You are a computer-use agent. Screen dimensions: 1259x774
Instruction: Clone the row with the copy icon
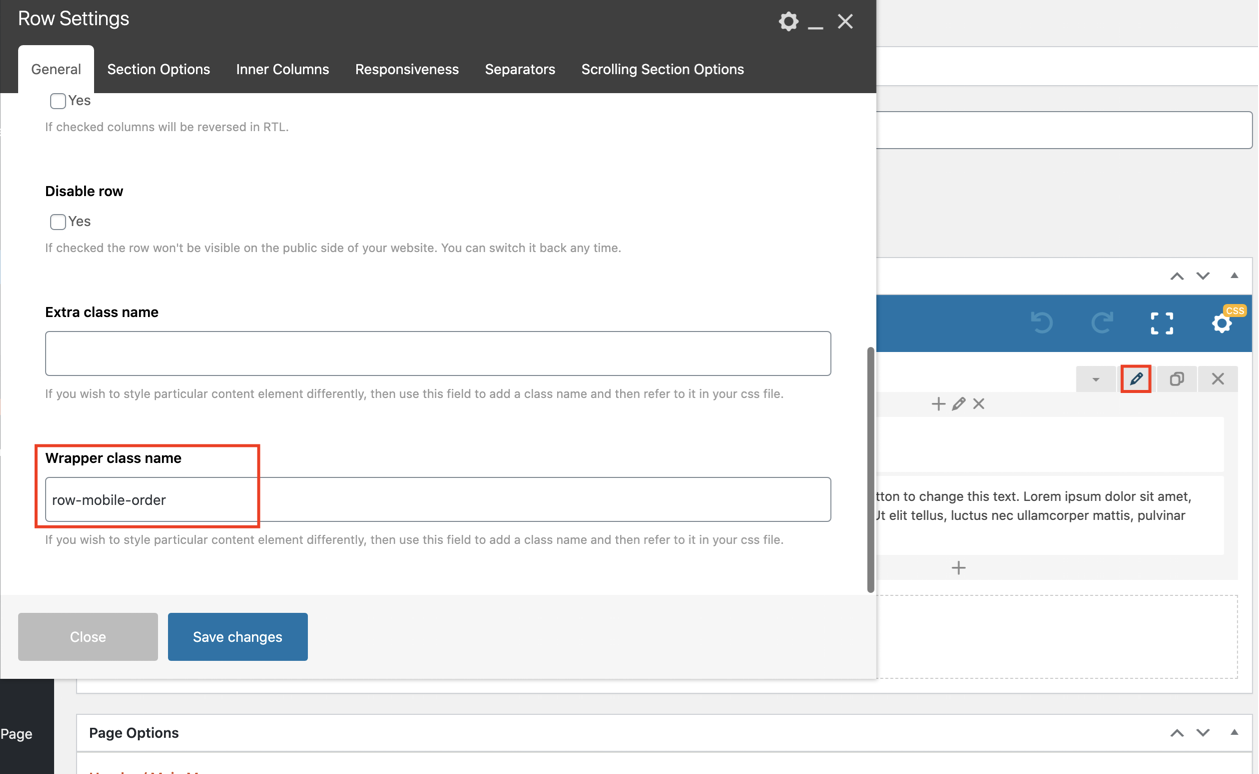coord(1177,379)
